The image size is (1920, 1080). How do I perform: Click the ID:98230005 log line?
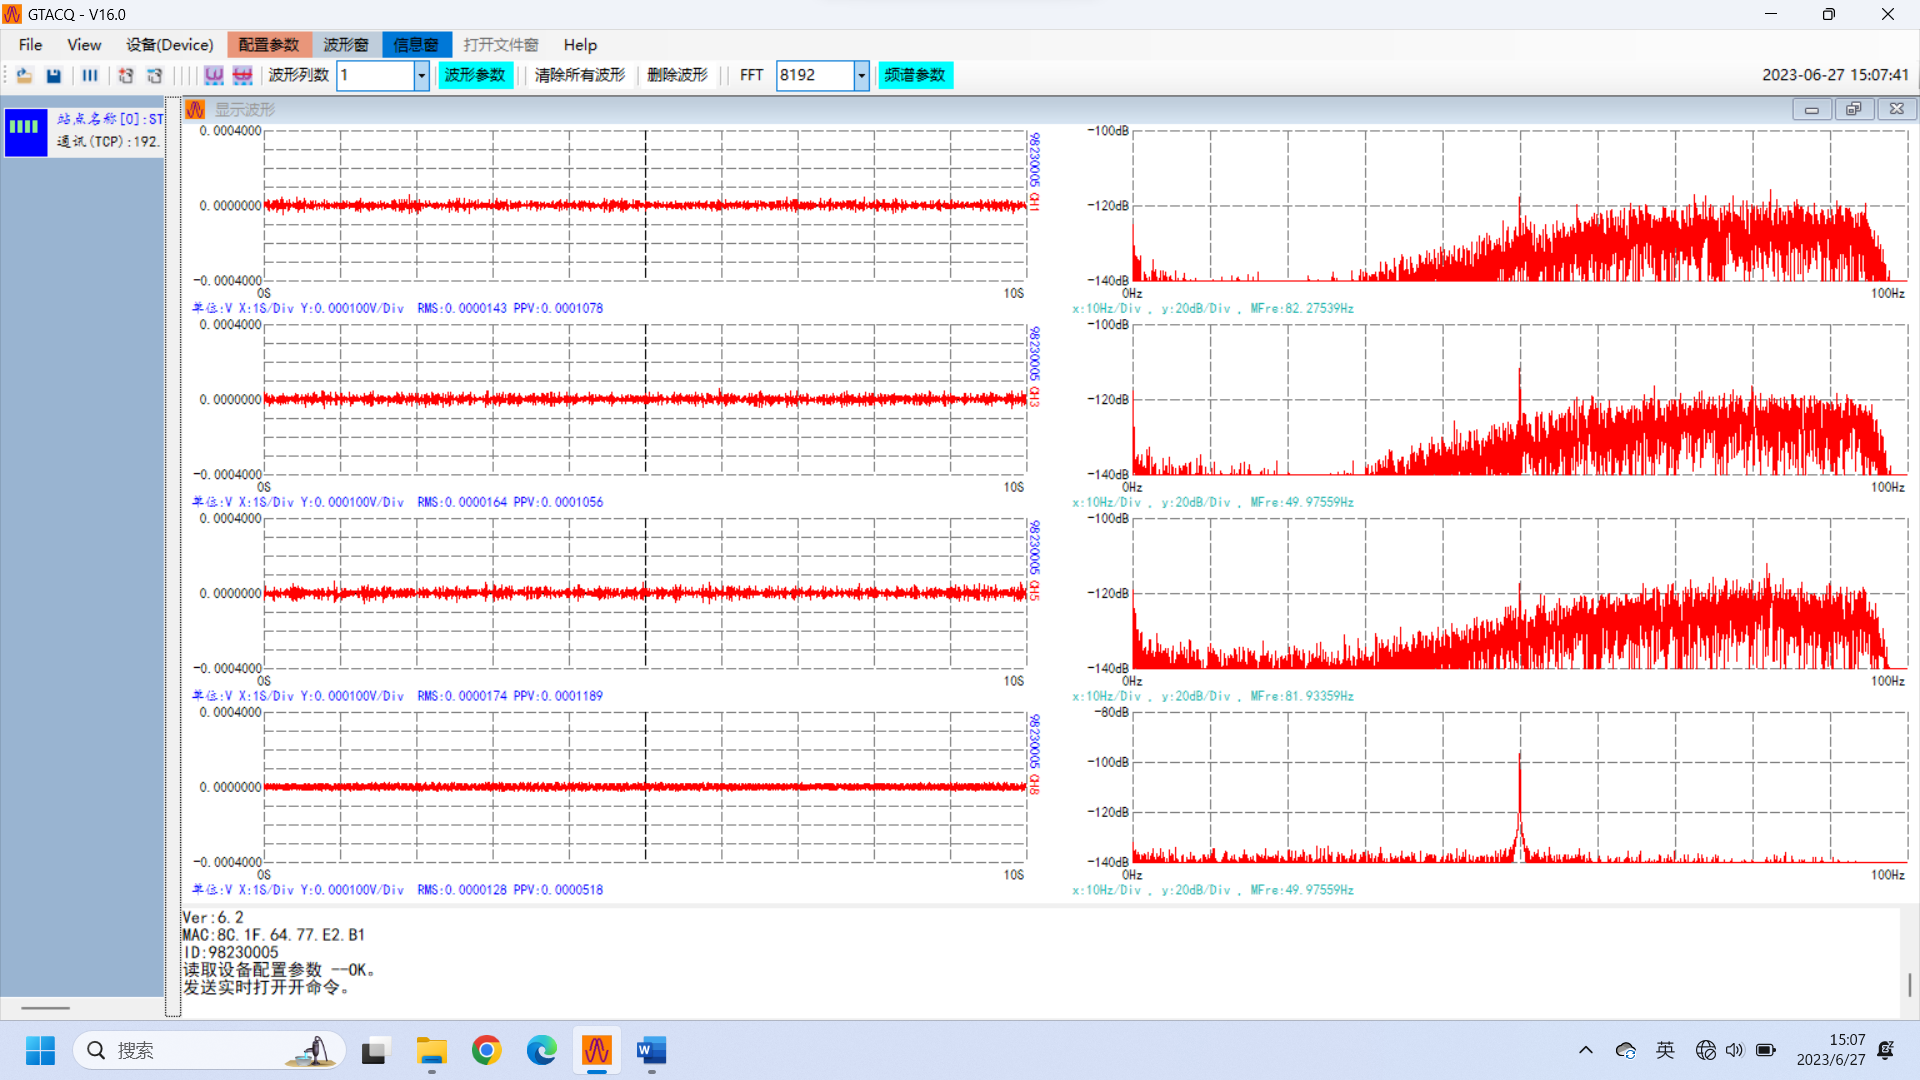[230, 953]
